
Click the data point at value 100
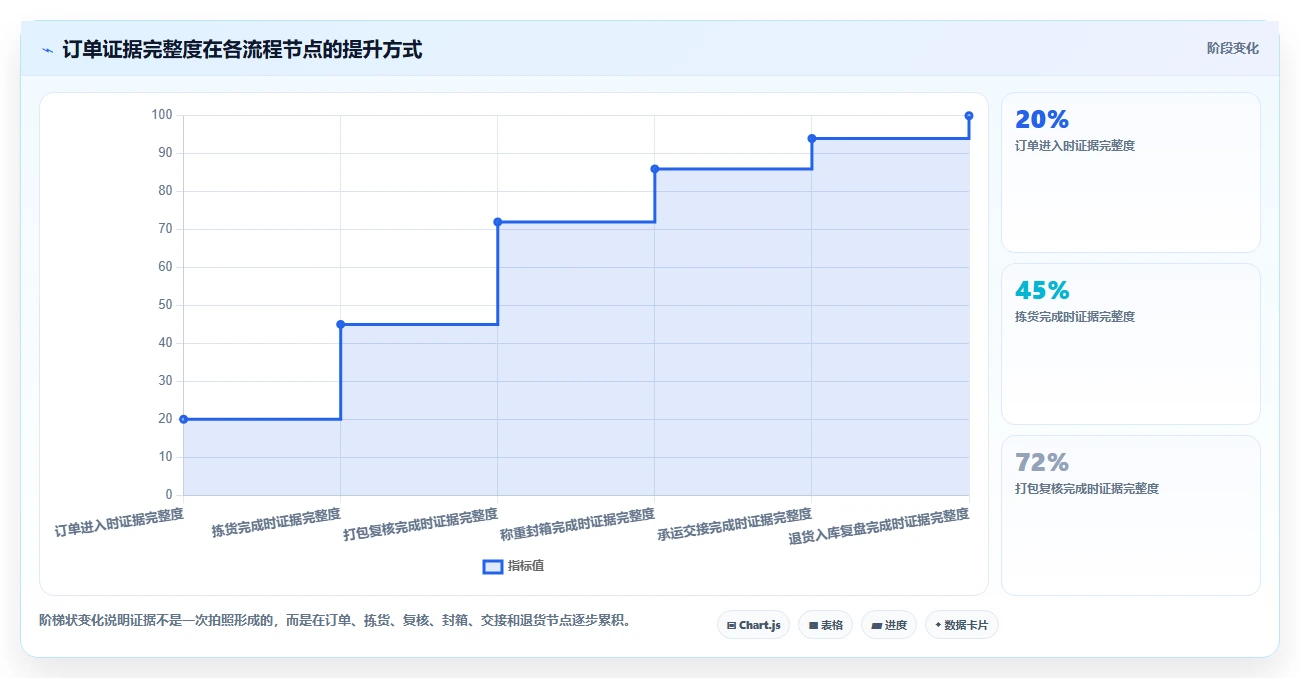(969, 116)
